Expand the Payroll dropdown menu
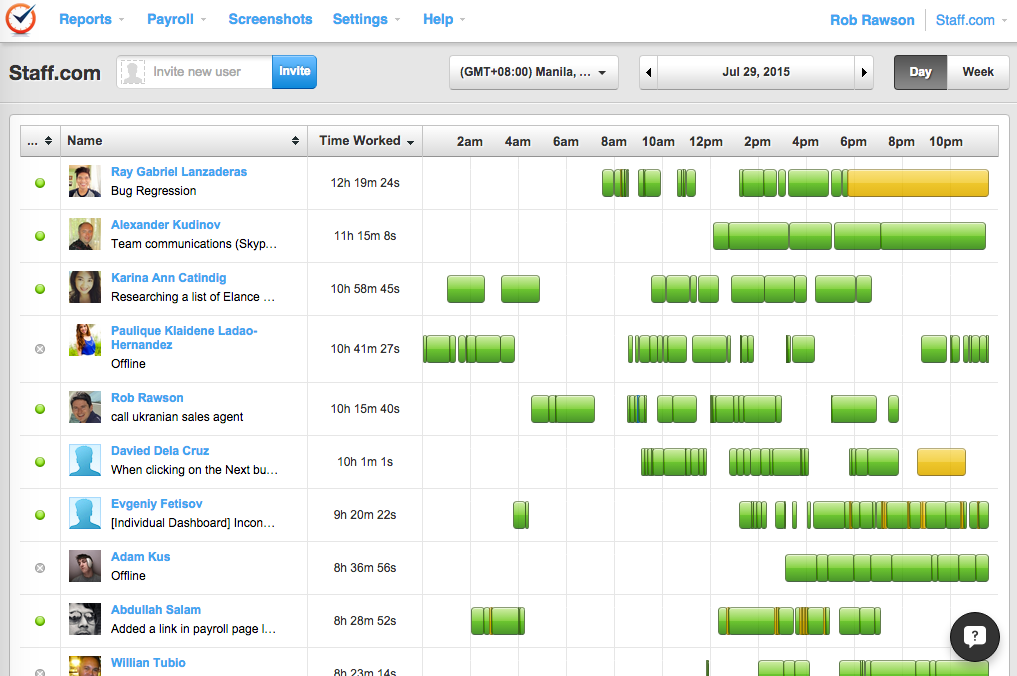1017x676 pixels. tap(176, 19)
